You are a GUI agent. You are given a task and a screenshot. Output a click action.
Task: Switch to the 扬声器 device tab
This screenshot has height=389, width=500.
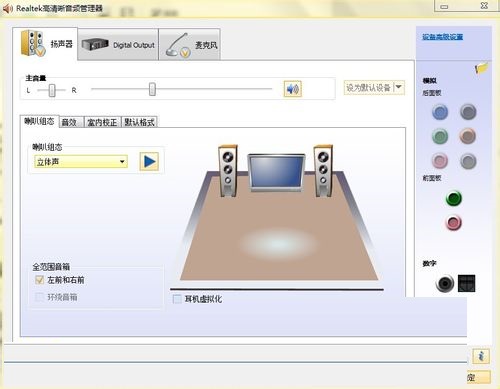point(45,44)
